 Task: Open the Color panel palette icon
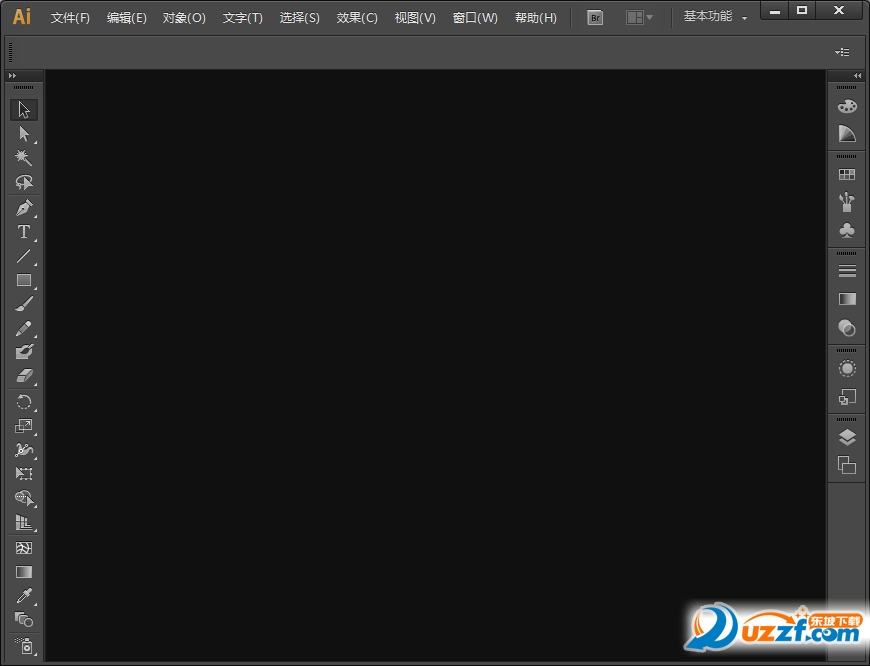[x=847, y=106]
